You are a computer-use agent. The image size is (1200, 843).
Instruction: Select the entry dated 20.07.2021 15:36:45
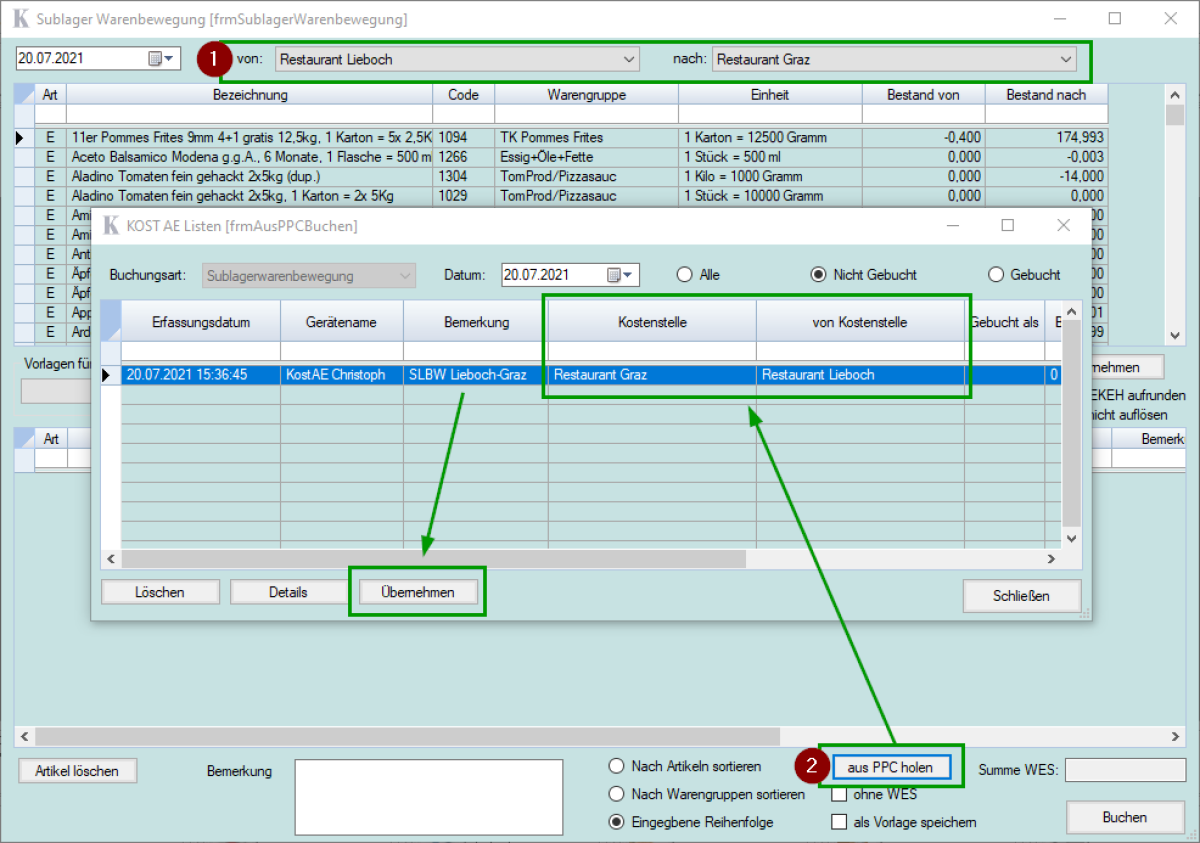tap(201, 375)
